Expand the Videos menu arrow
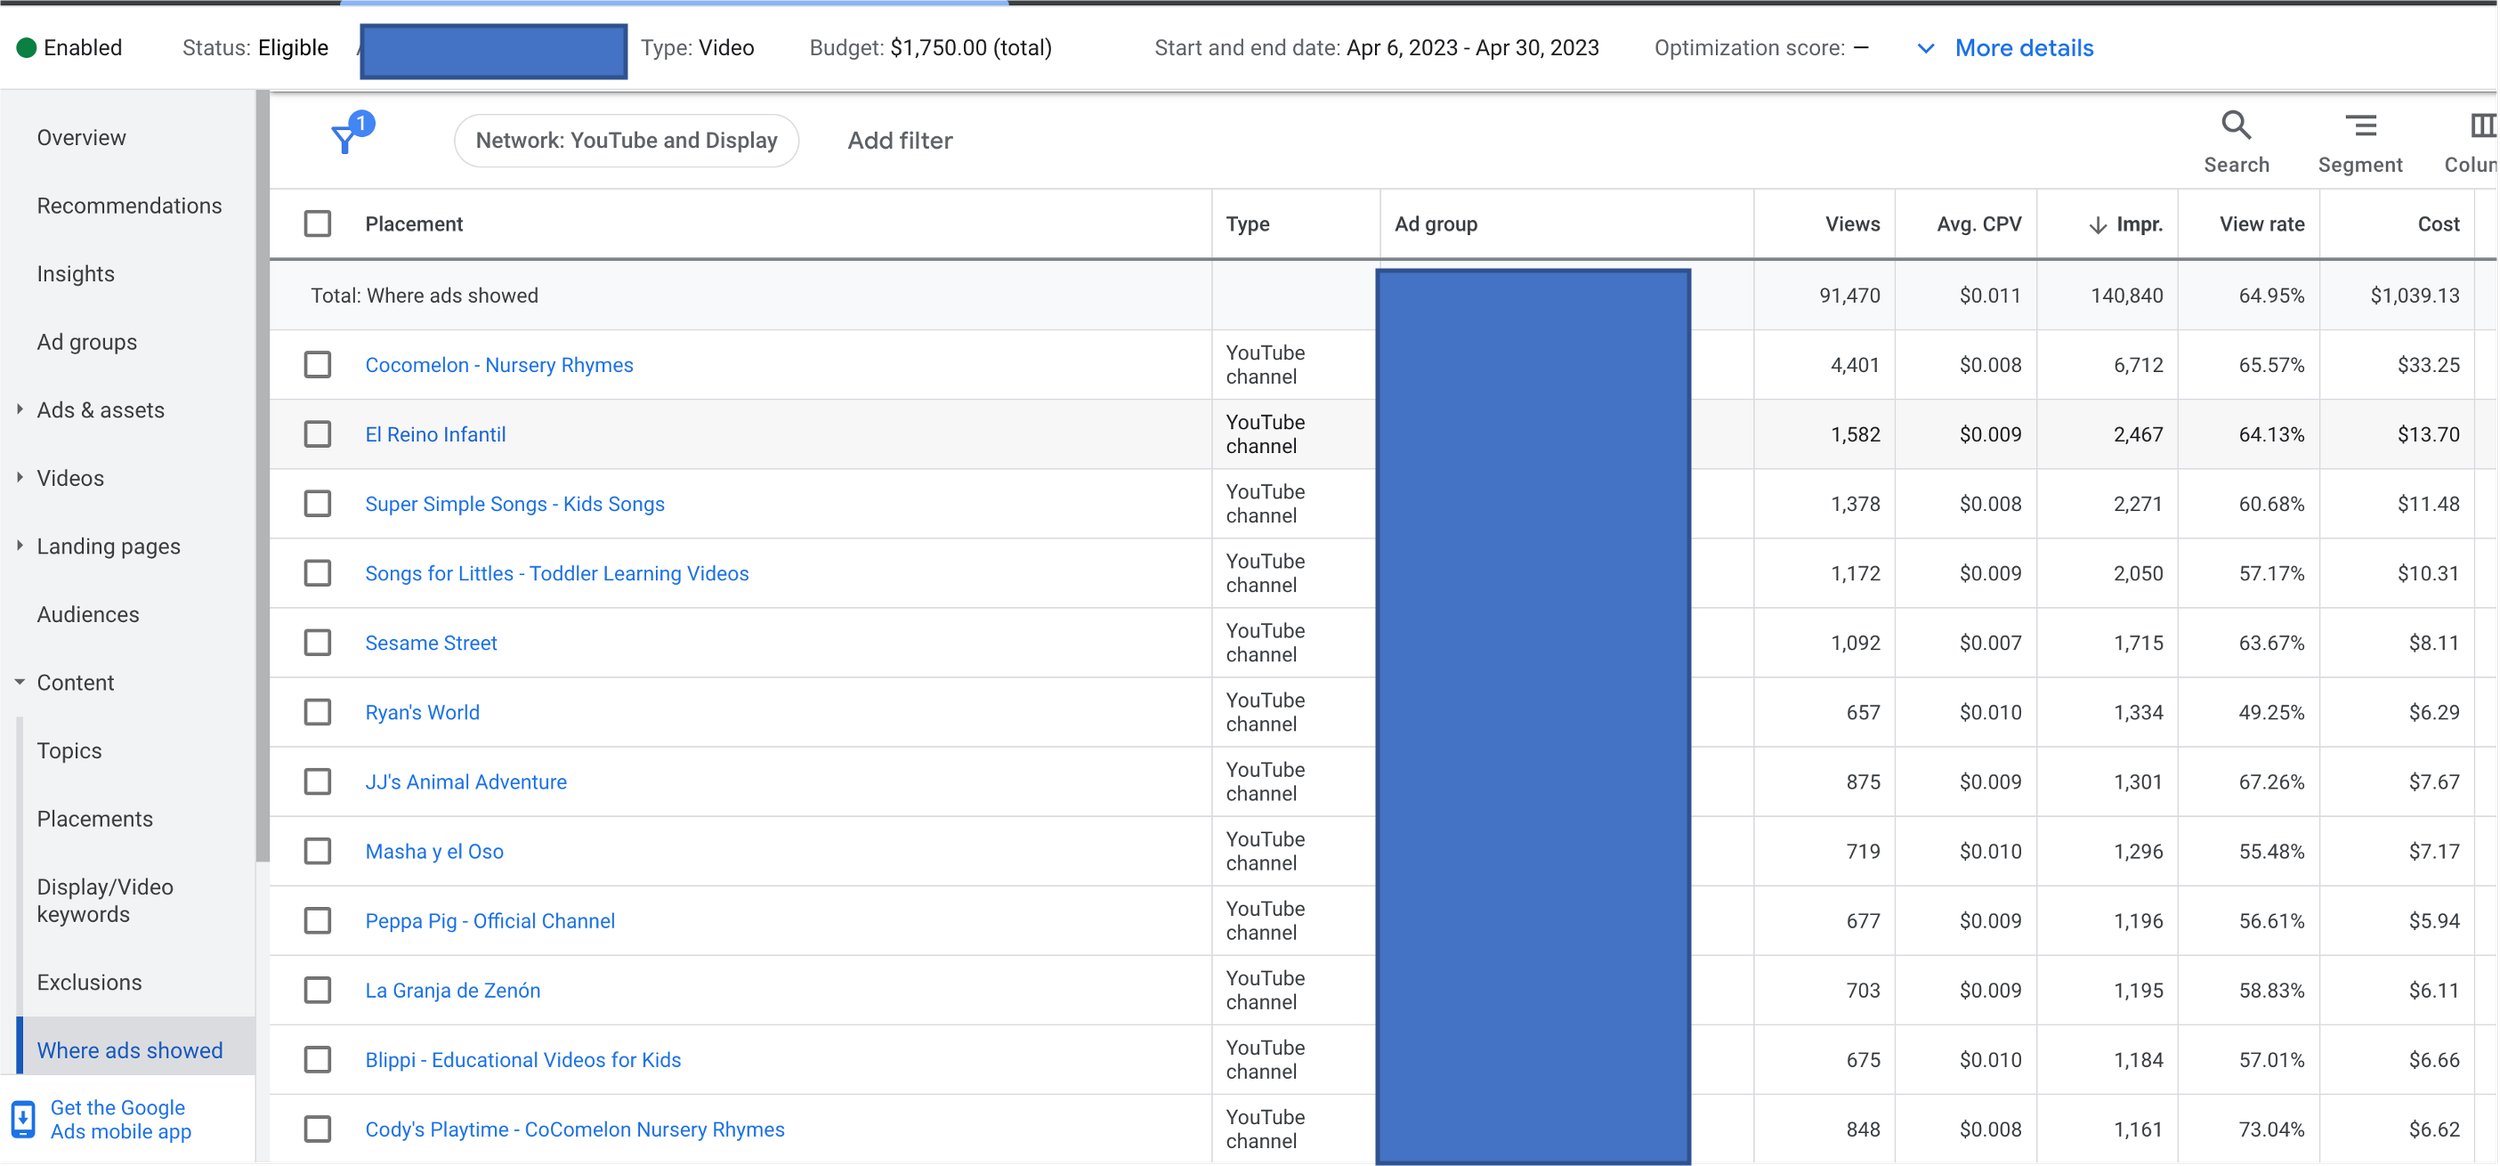 20,478
